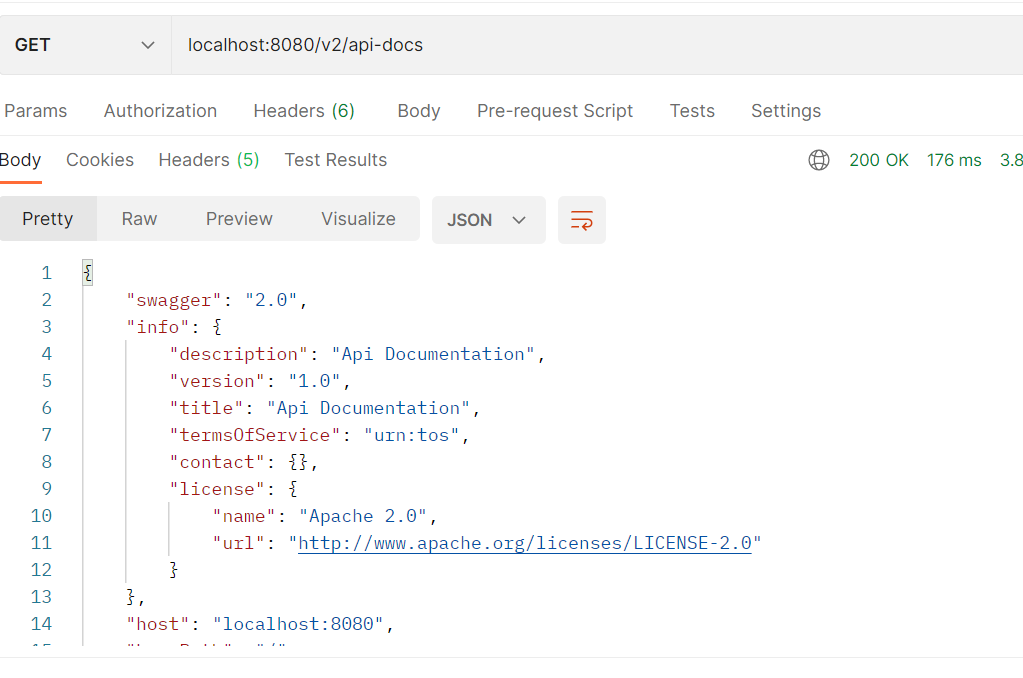Click the "1.0" version value
The image size is (1023, 678).
[x=314, y=381]
